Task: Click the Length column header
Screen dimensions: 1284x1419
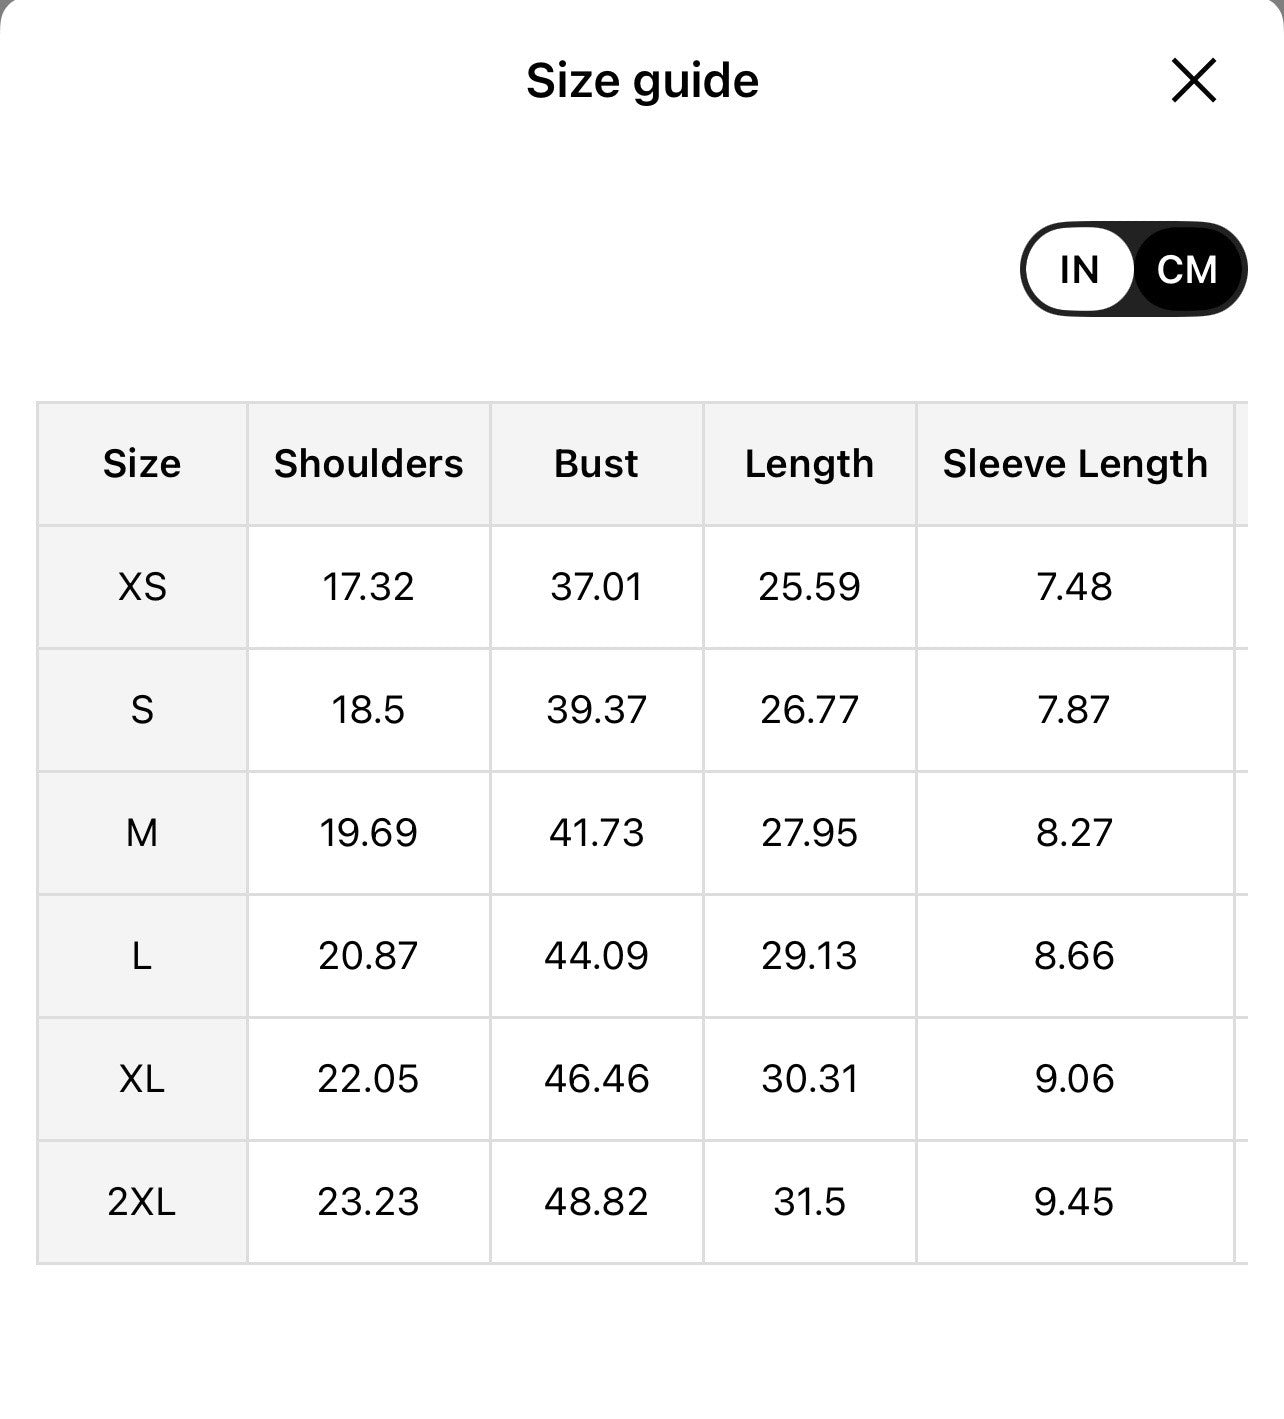Action: 809,464
